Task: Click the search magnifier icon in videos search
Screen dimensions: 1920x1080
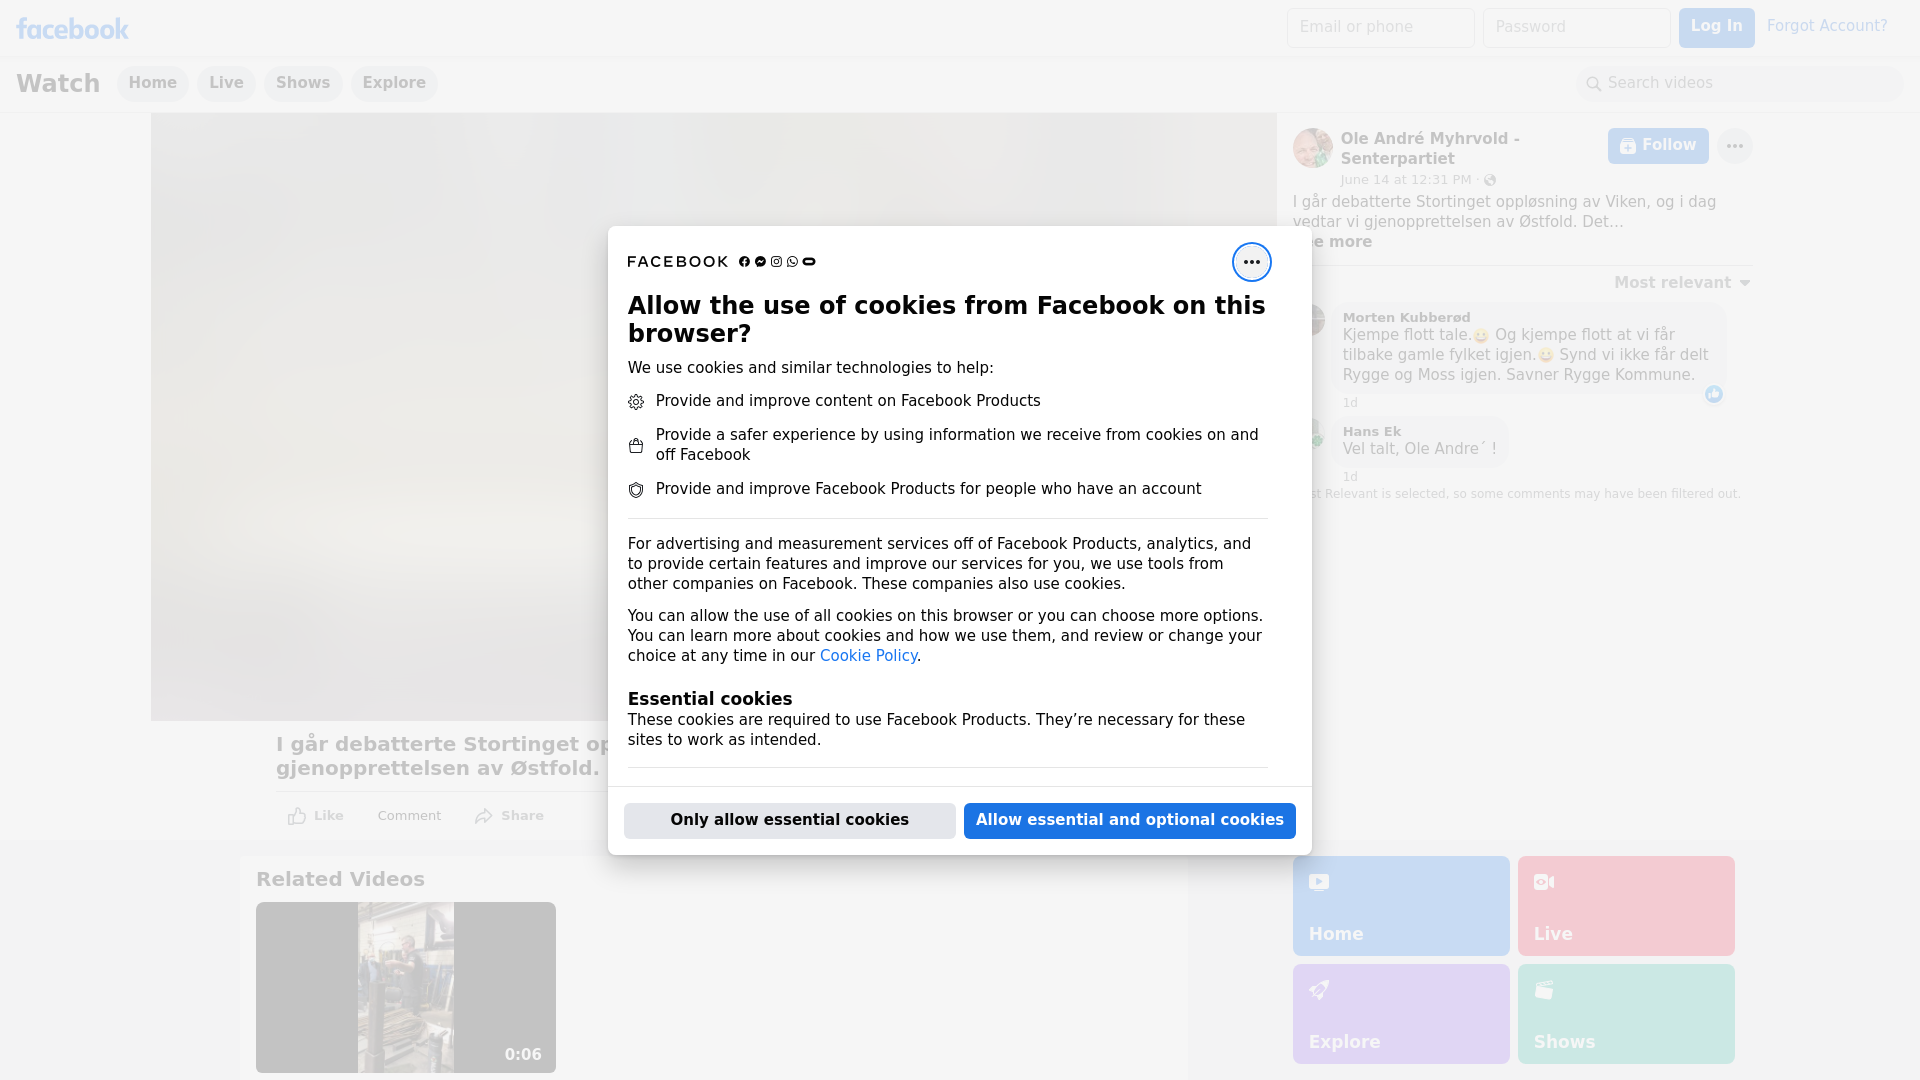Action: pos(1593,84)
